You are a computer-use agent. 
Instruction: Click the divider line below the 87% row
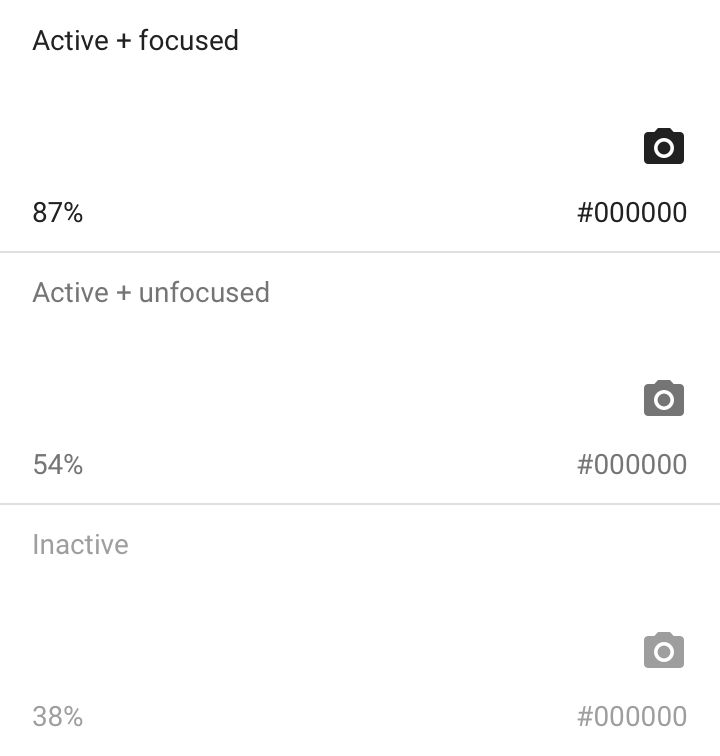360,252
